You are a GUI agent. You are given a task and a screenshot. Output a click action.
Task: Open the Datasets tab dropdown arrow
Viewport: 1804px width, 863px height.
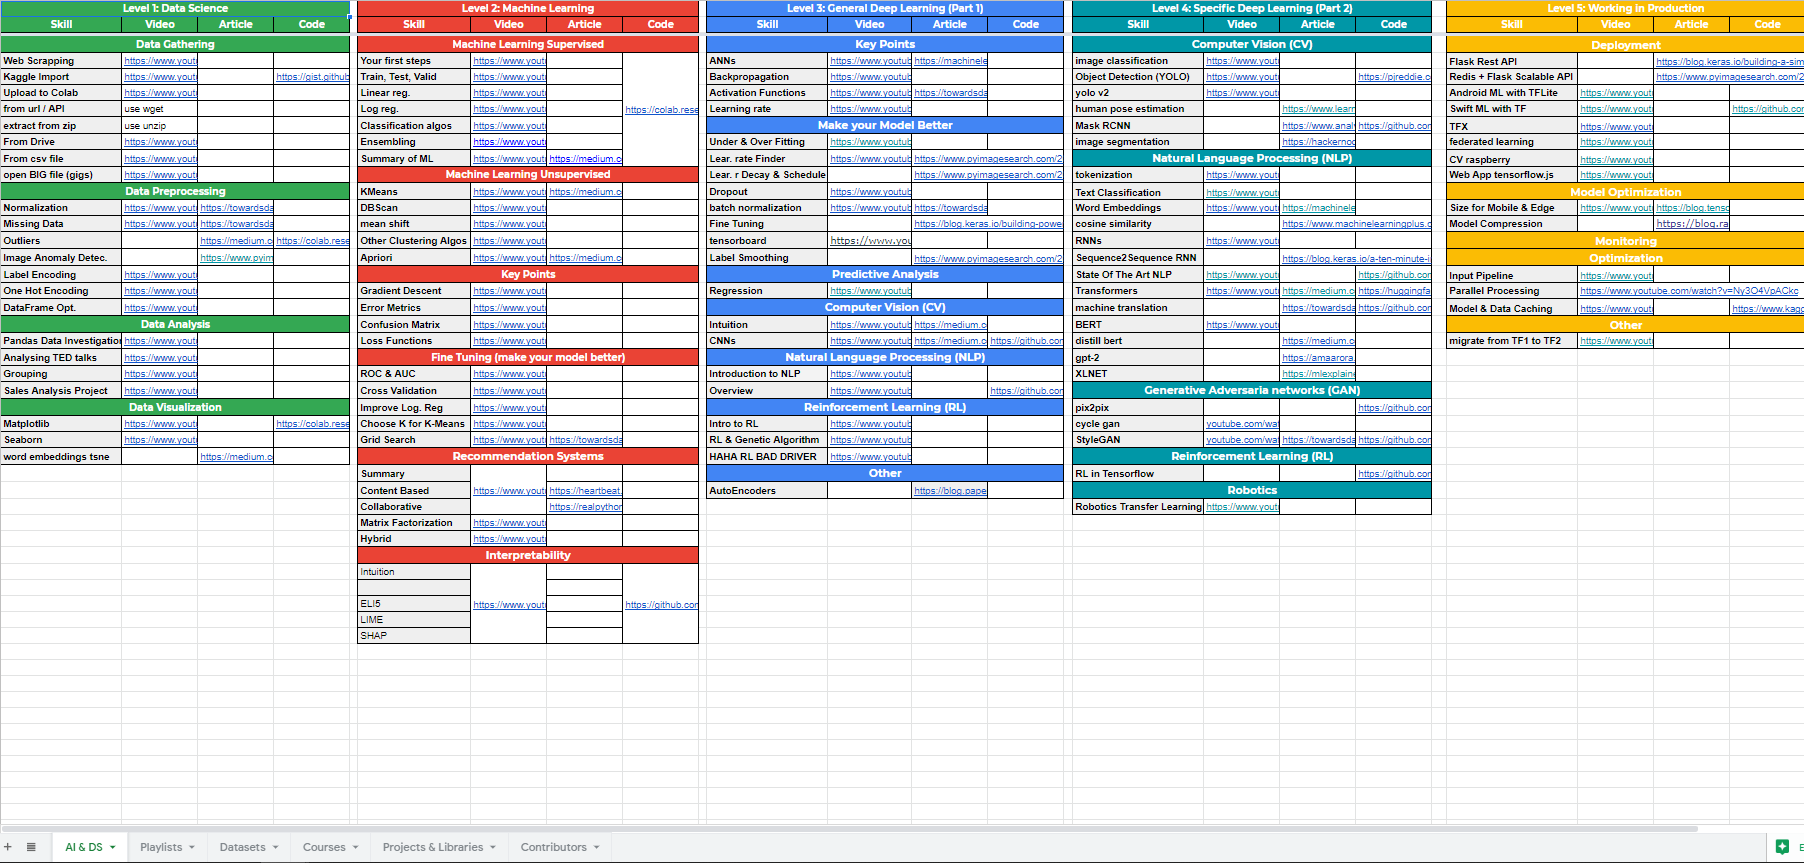[276, 847]
